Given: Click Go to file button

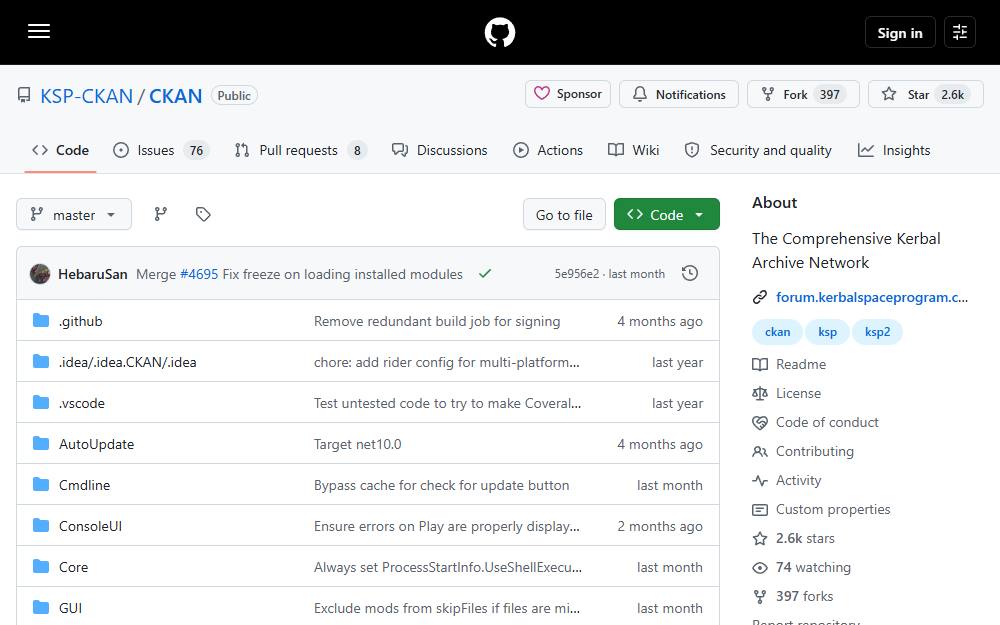Looking at the screenshot, I should (x=564, y=214).
